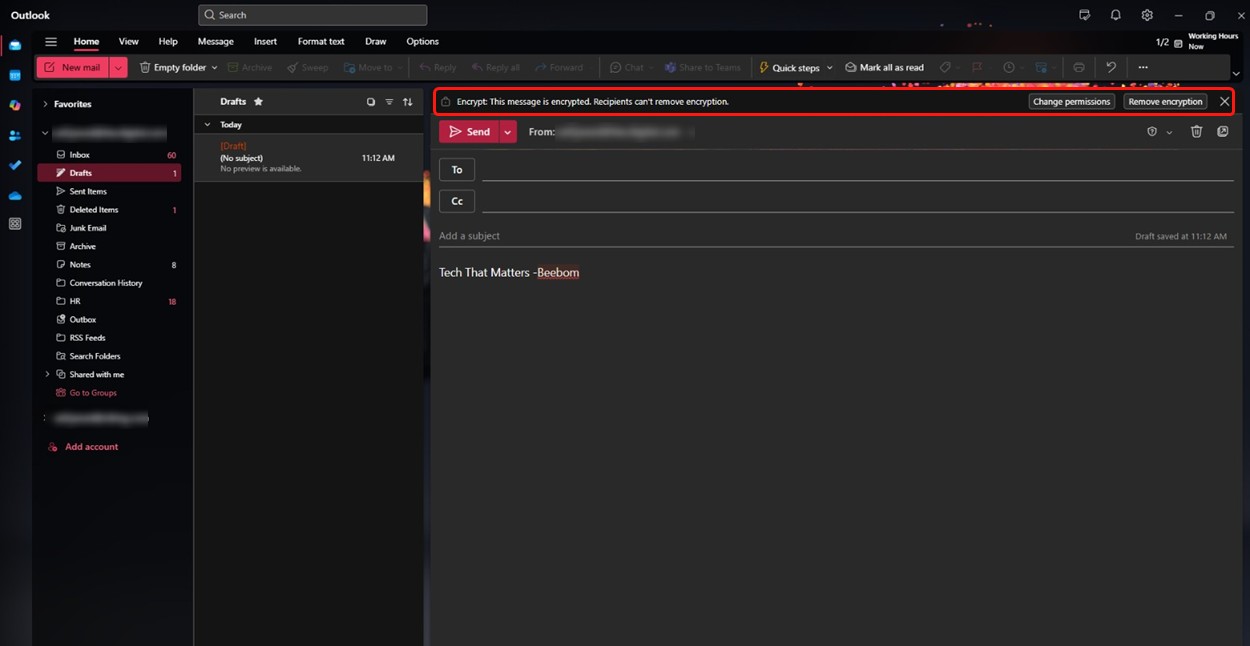Open the Format text tab
The width and height of the screenshot is (1250, 646).
click(x=321, y=42)
